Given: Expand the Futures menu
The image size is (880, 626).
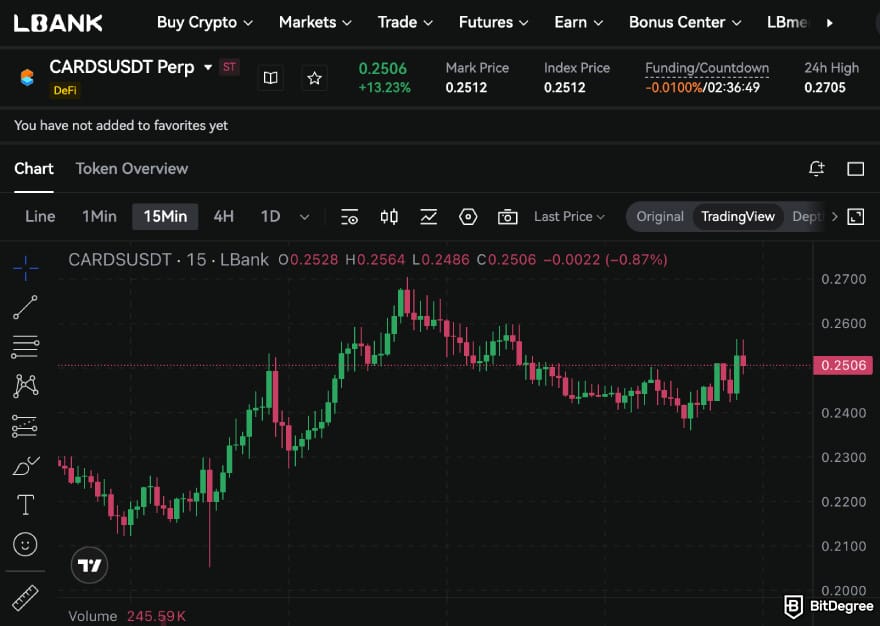Looking at the screenshot, I should pyautogui.click(x=493, y=22).
